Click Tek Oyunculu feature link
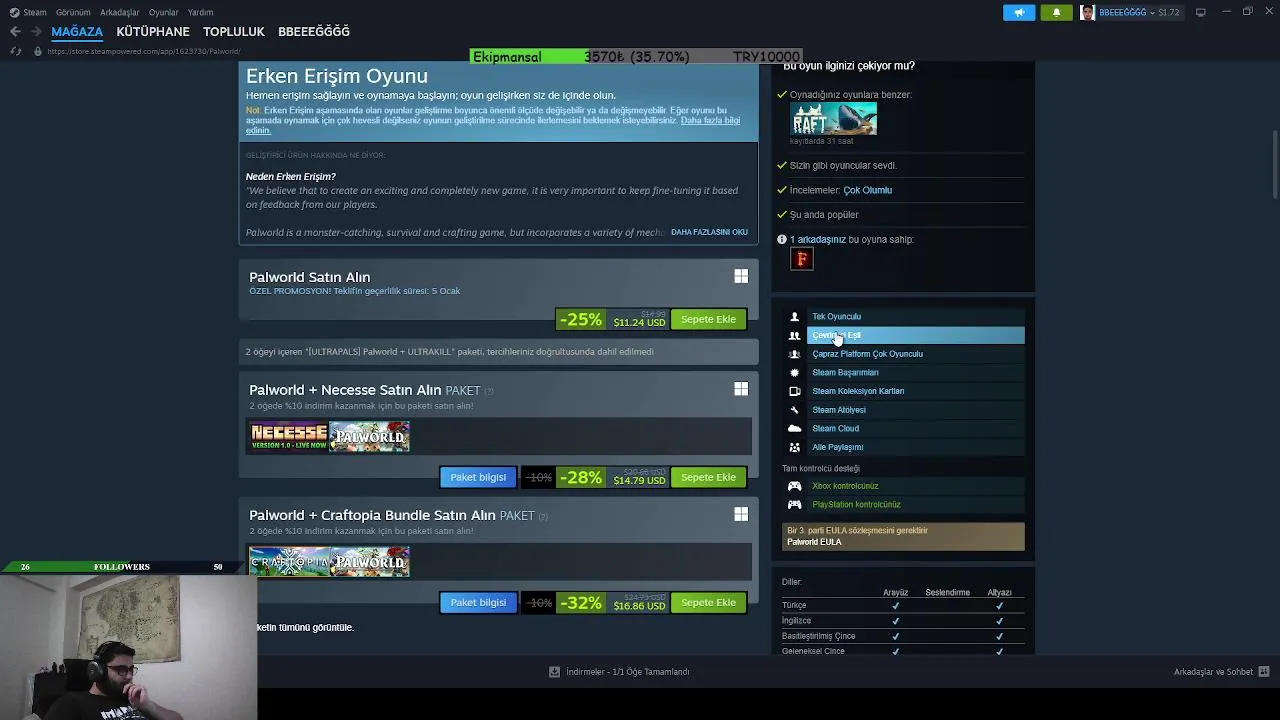 [x=836, y=317]
